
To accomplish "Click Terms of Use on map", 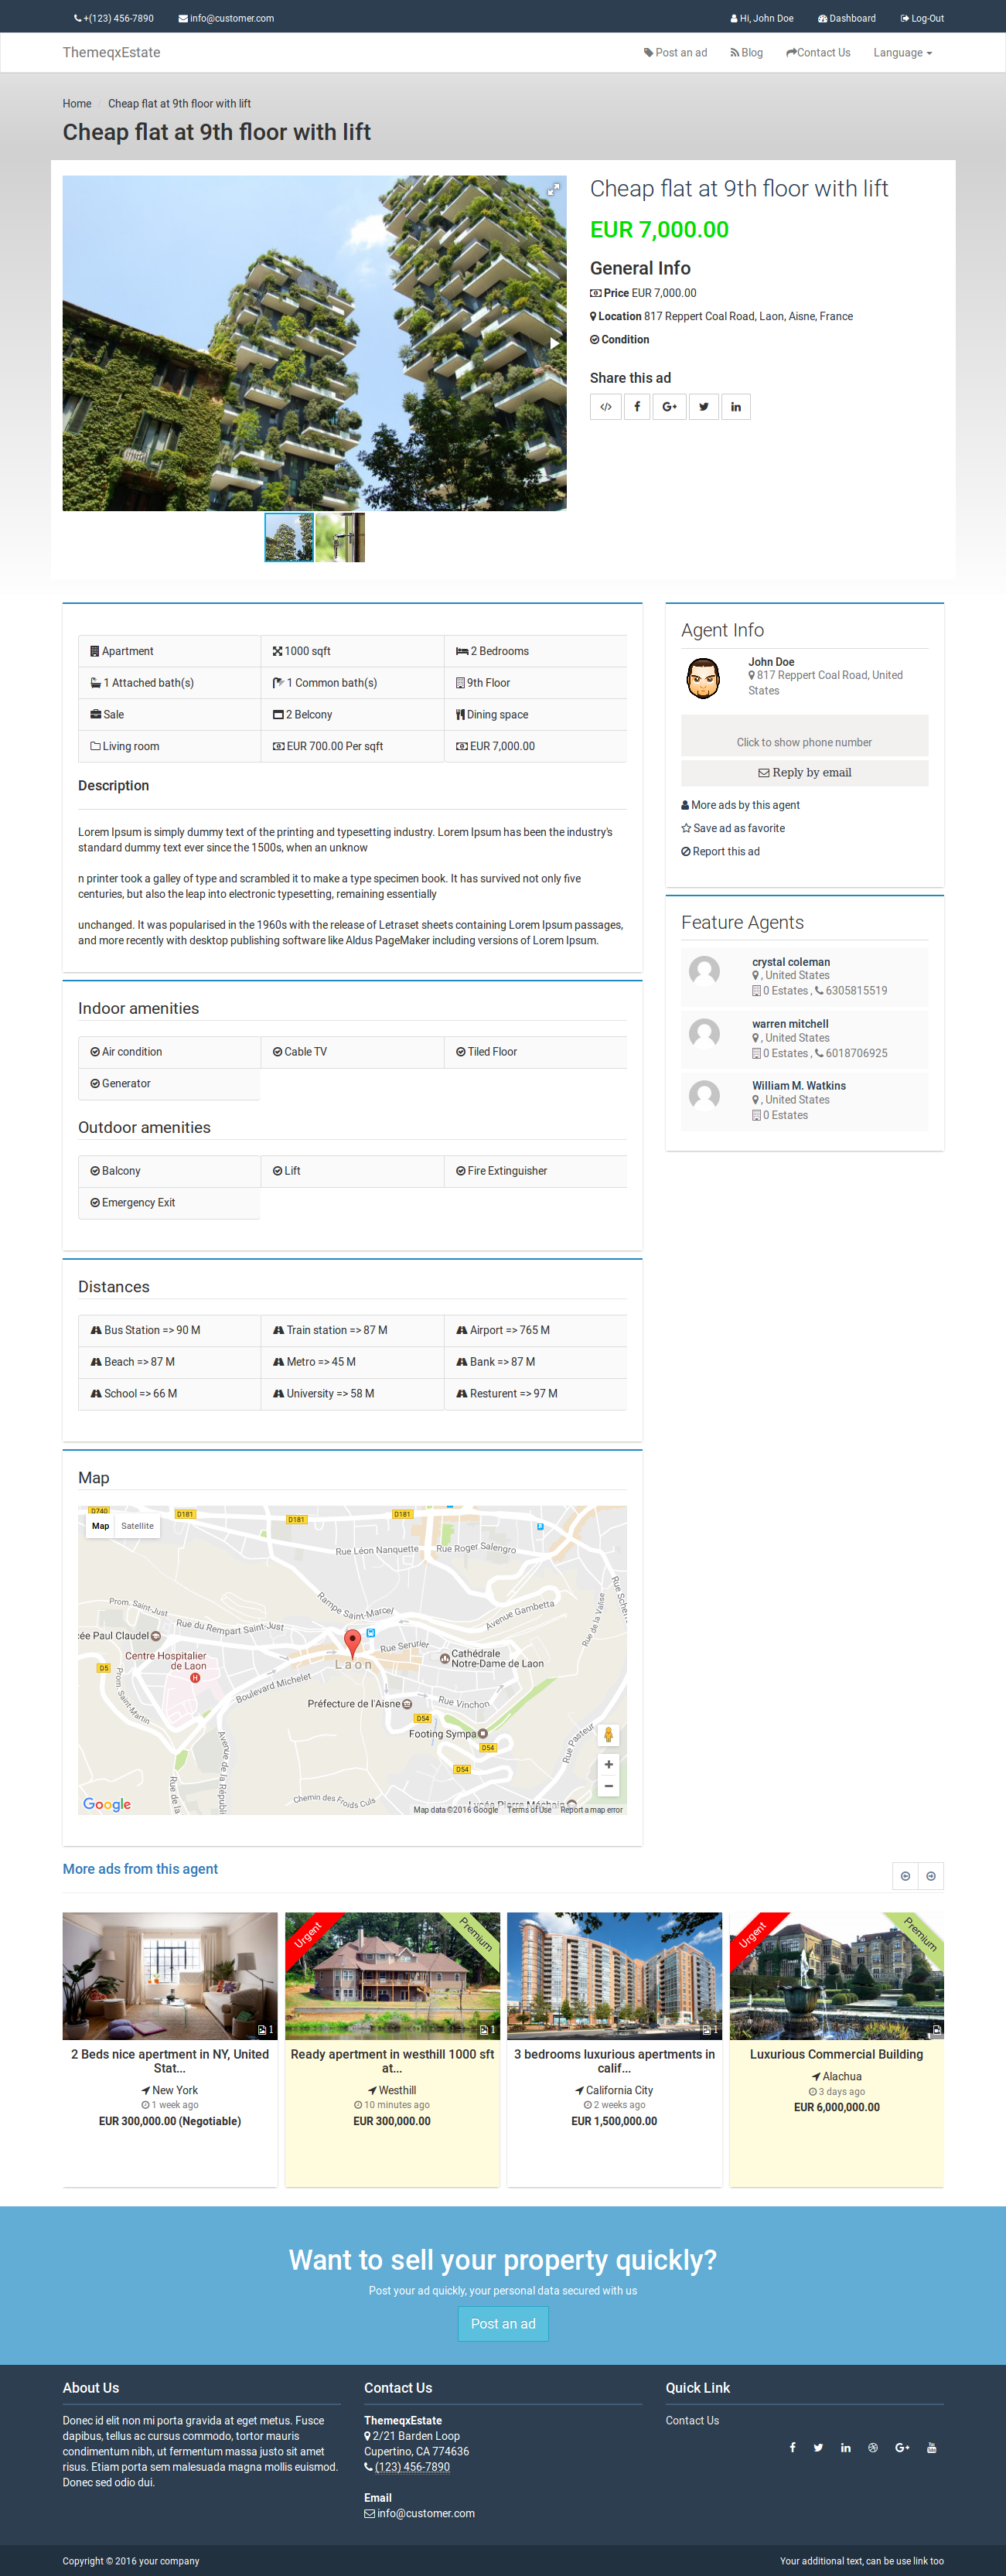I will pyautogui.click(x=529, y=1809).
